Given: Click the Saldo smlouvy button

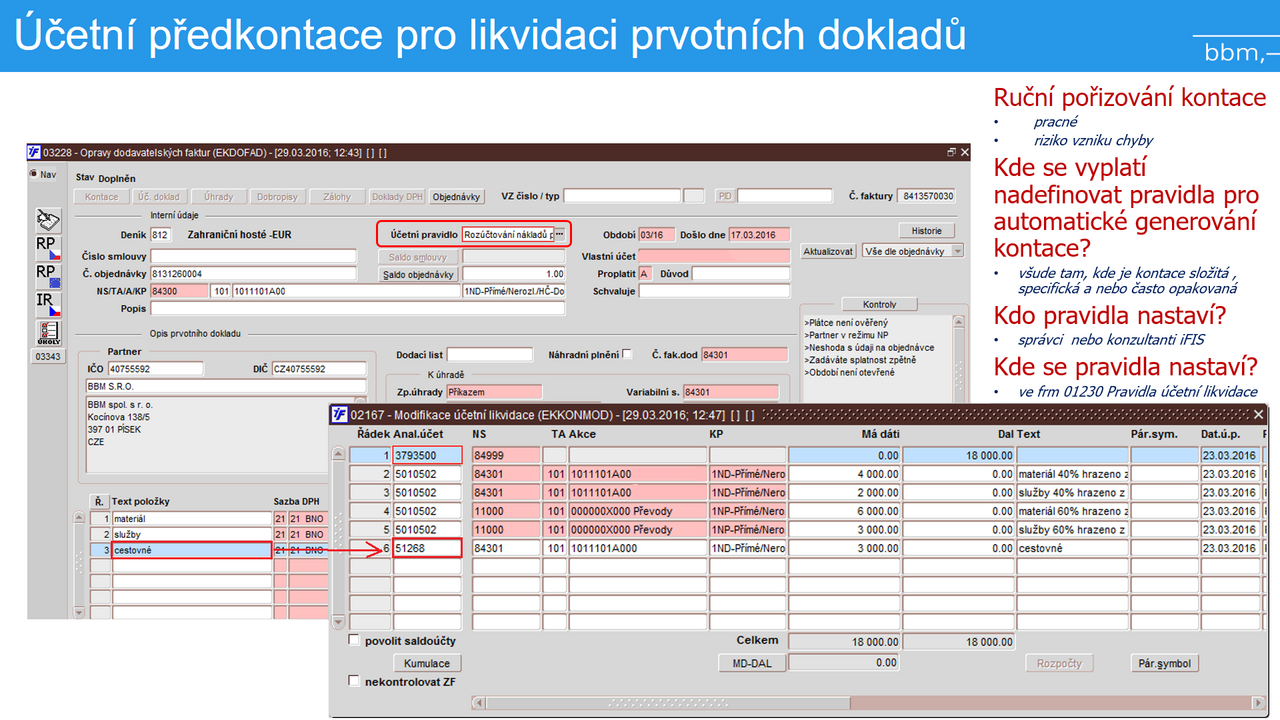Looking at the screenshot, I should click(x=419, y=257).
